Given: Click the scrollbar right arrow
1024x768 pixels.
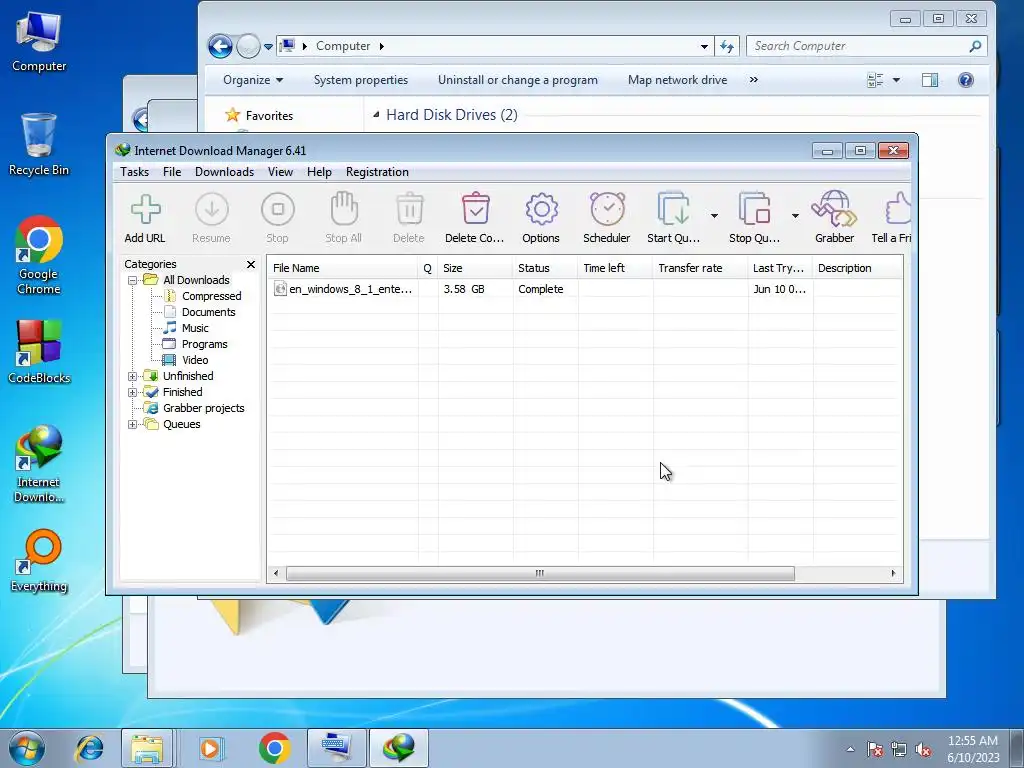Looking at the screenshot, I should pos(893,573).
